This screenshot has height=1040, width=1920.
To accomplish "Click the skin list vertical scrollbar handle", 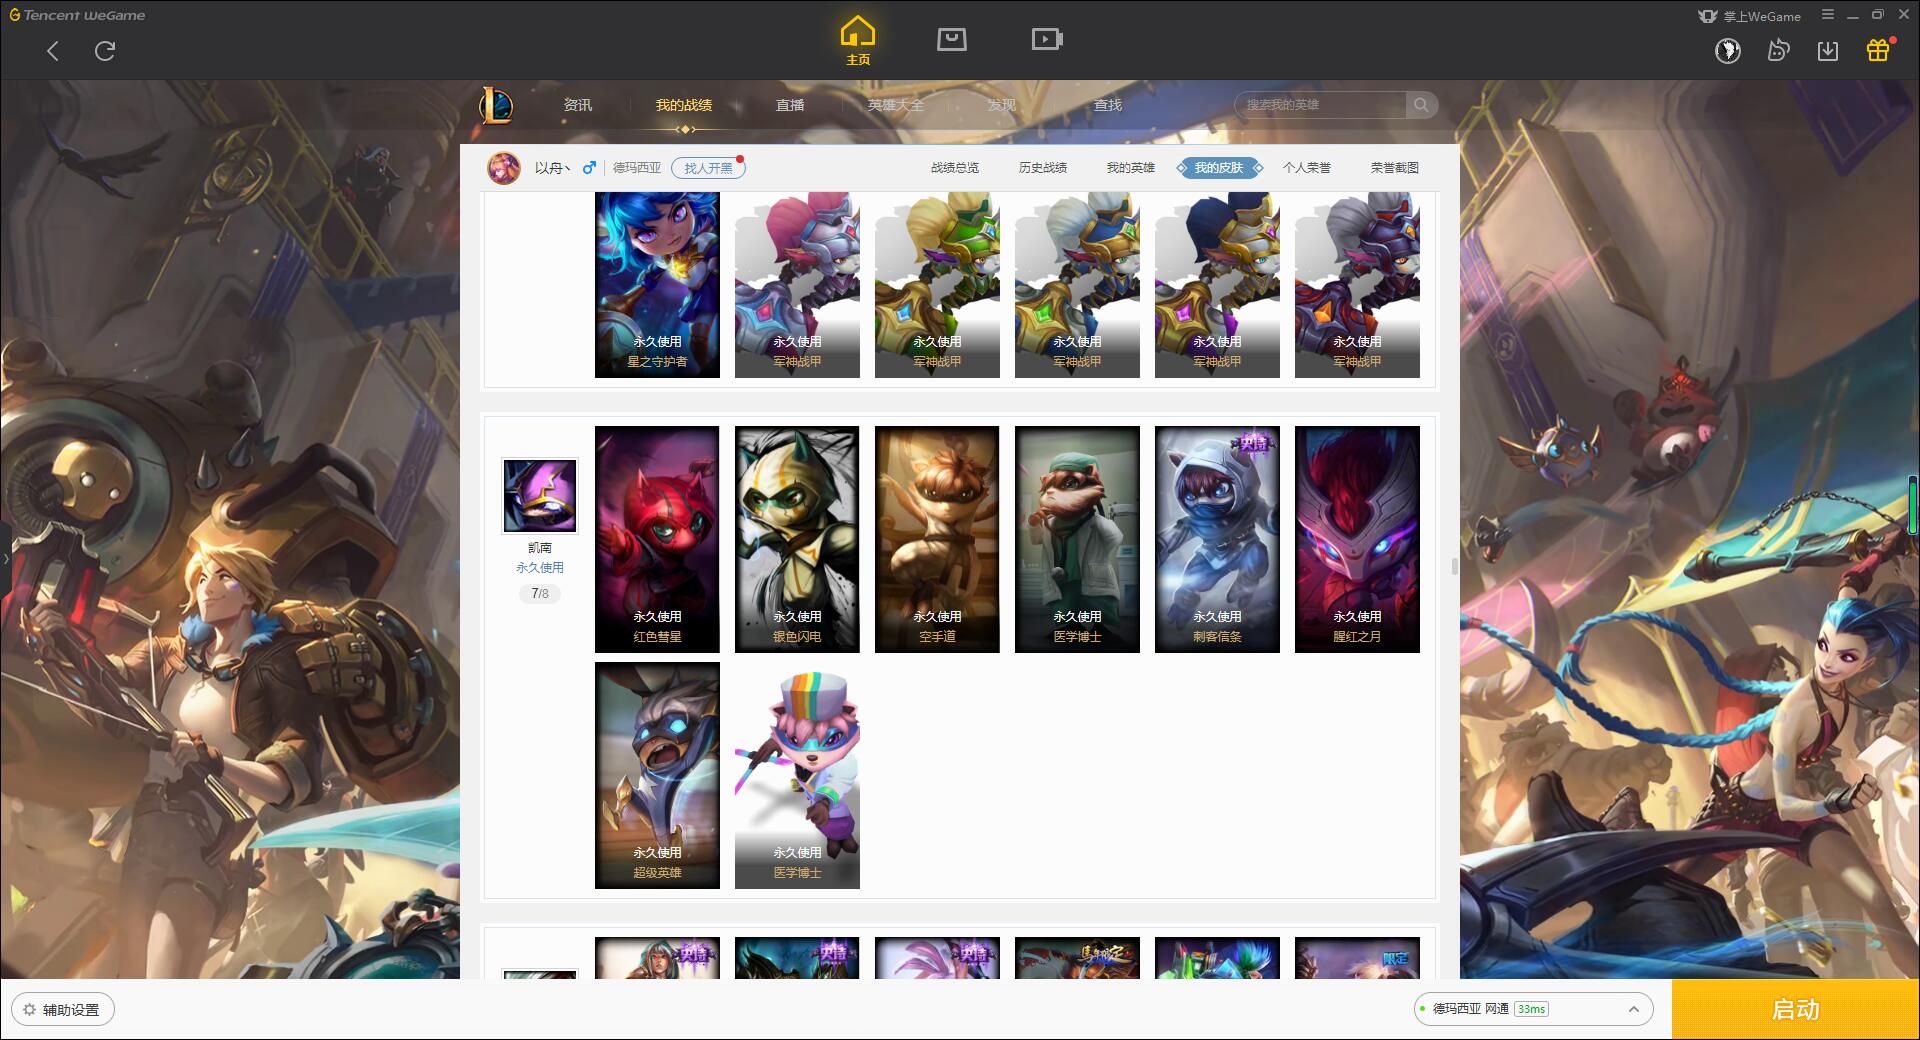I will tap(1454, 567).
